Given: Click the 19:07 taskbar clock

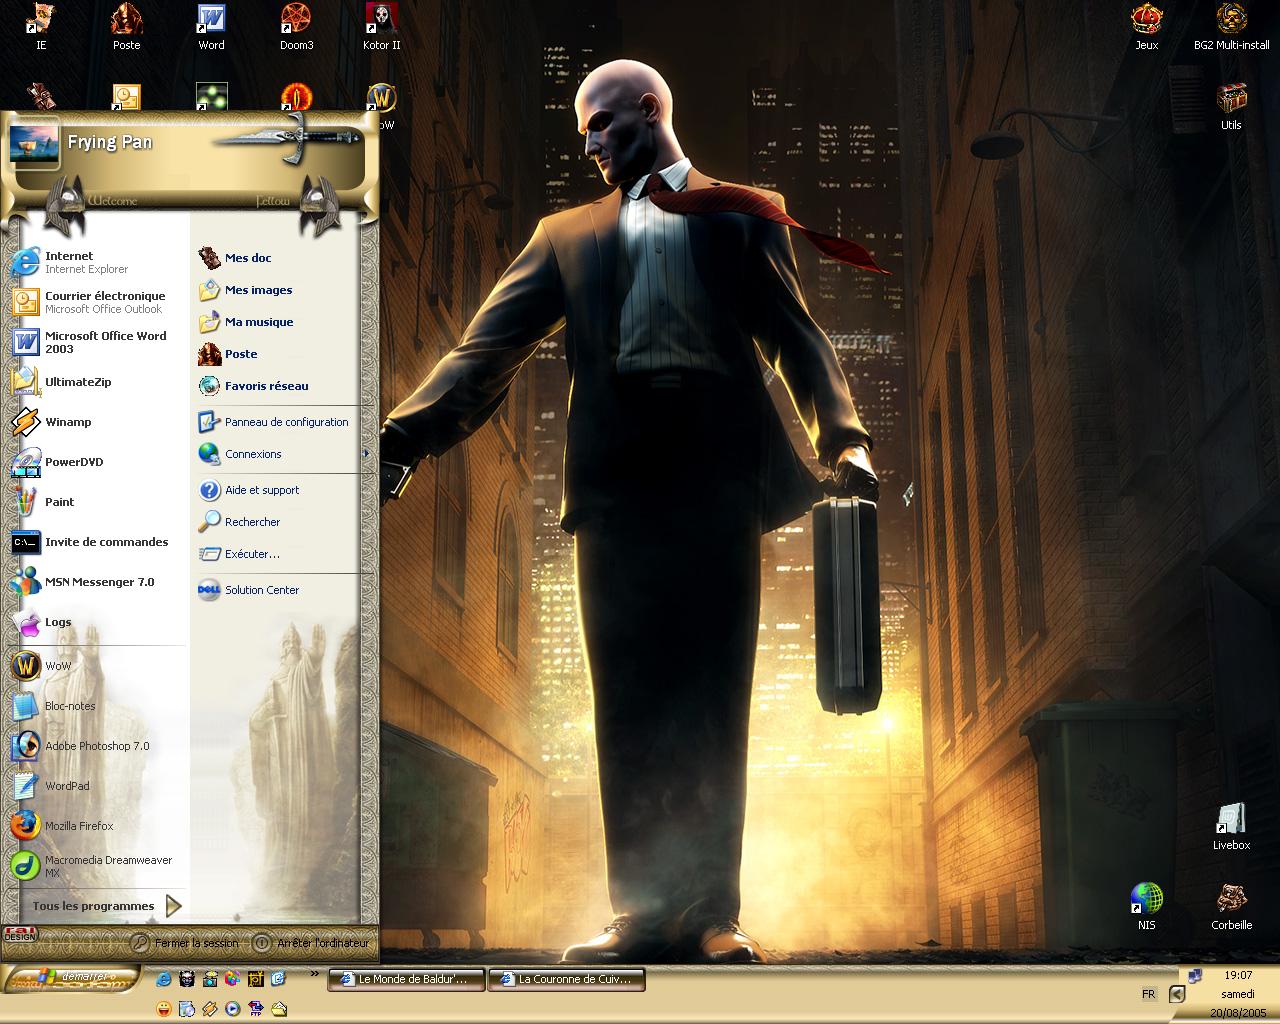Looking at the screenshot, I should [x=1238, y=975].
